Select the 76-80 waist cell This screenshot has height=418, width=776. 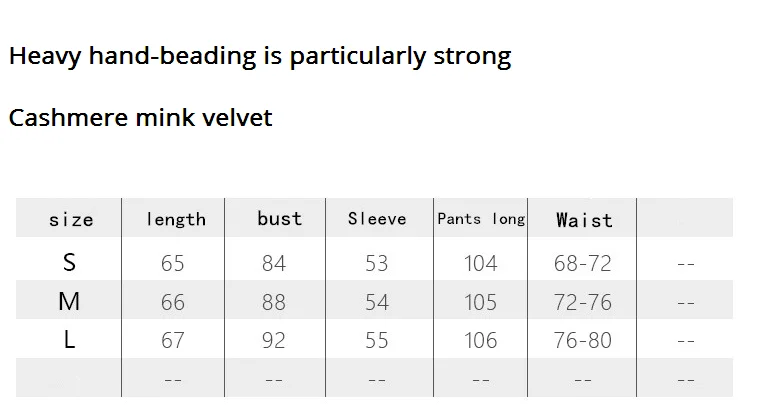point(582,340)
